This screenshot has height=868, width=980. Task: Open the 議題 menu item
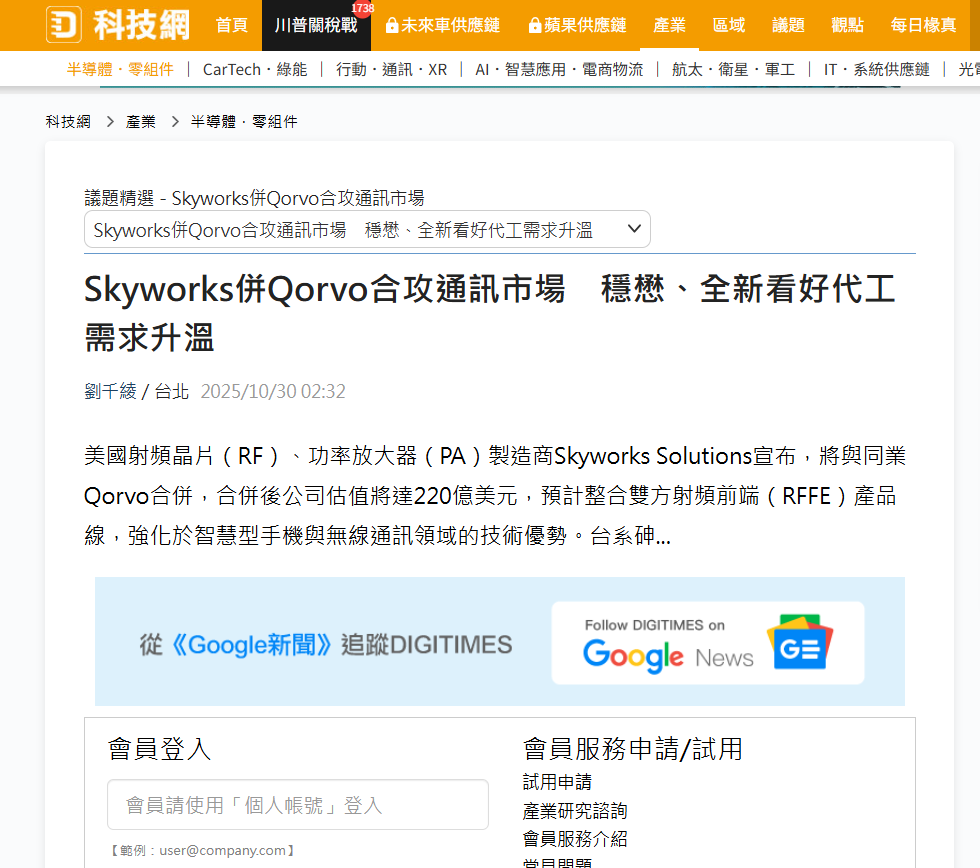(788, 25)
